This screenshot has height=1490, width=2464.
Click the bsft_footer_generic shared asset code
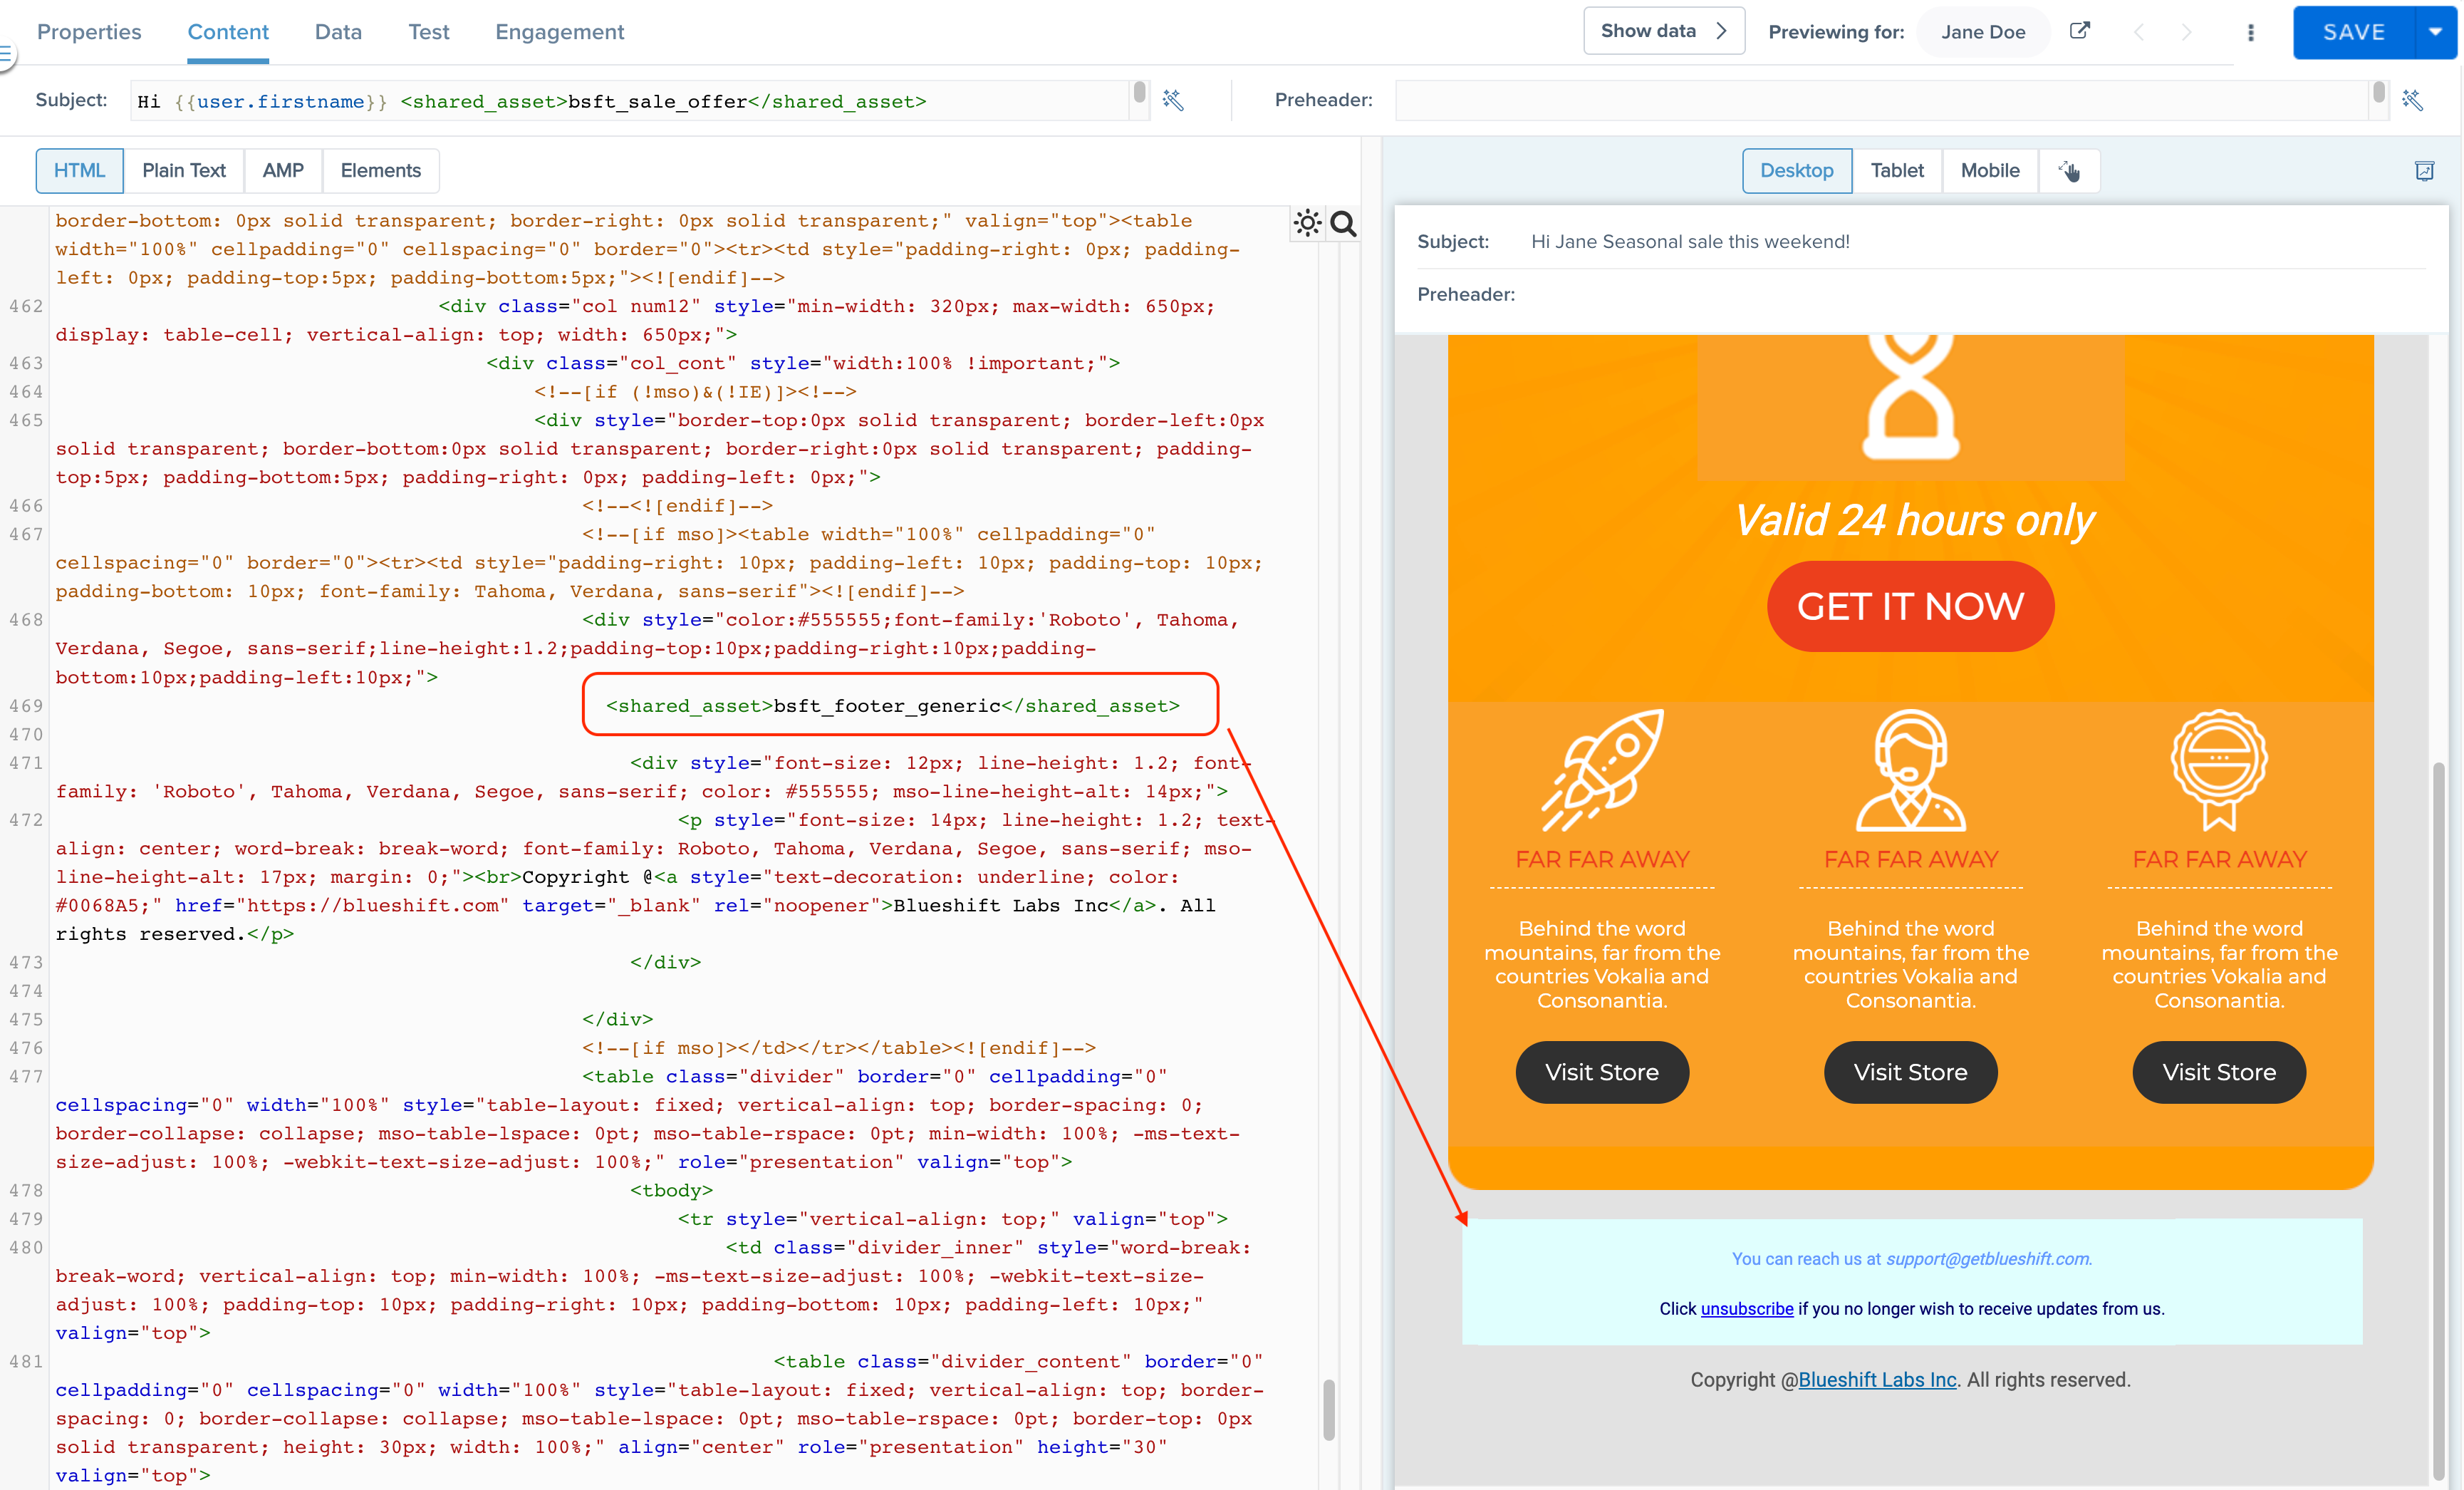(893, 706)
